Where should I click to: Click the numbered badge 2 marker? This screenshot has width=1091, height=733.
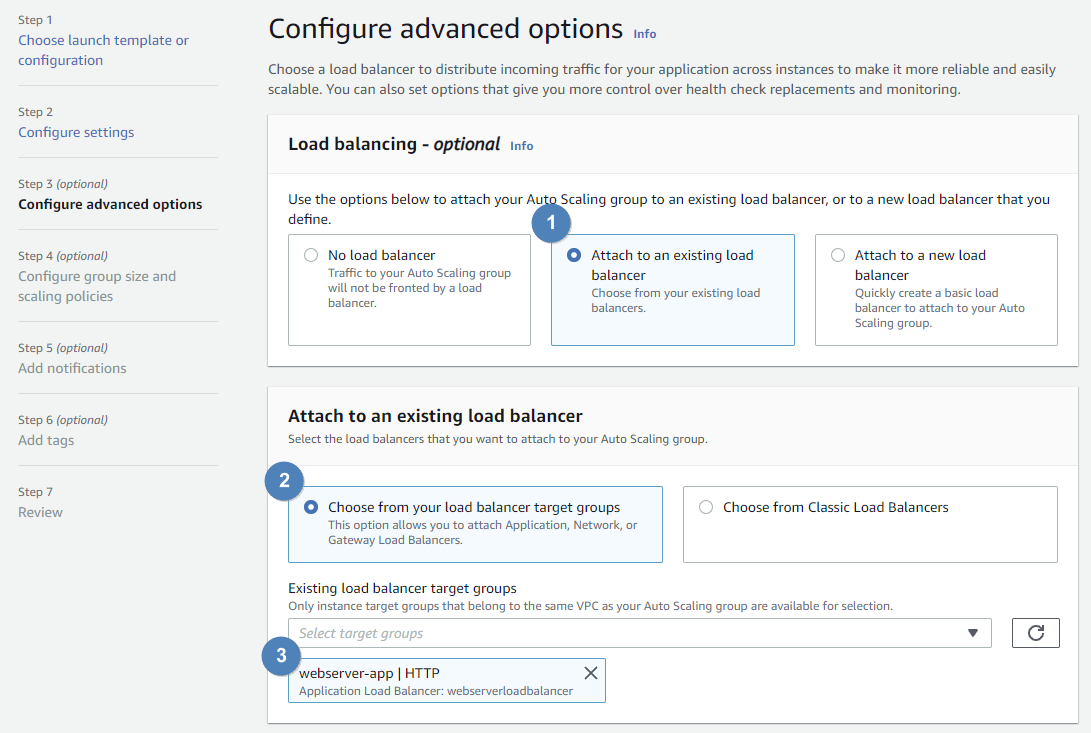coord(285,481)
